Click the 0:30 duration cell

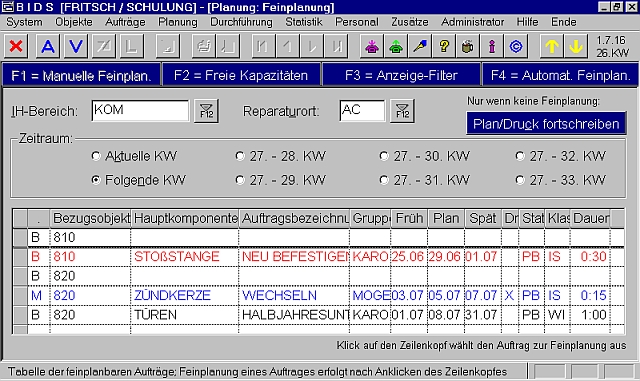[x=590, y=257]
